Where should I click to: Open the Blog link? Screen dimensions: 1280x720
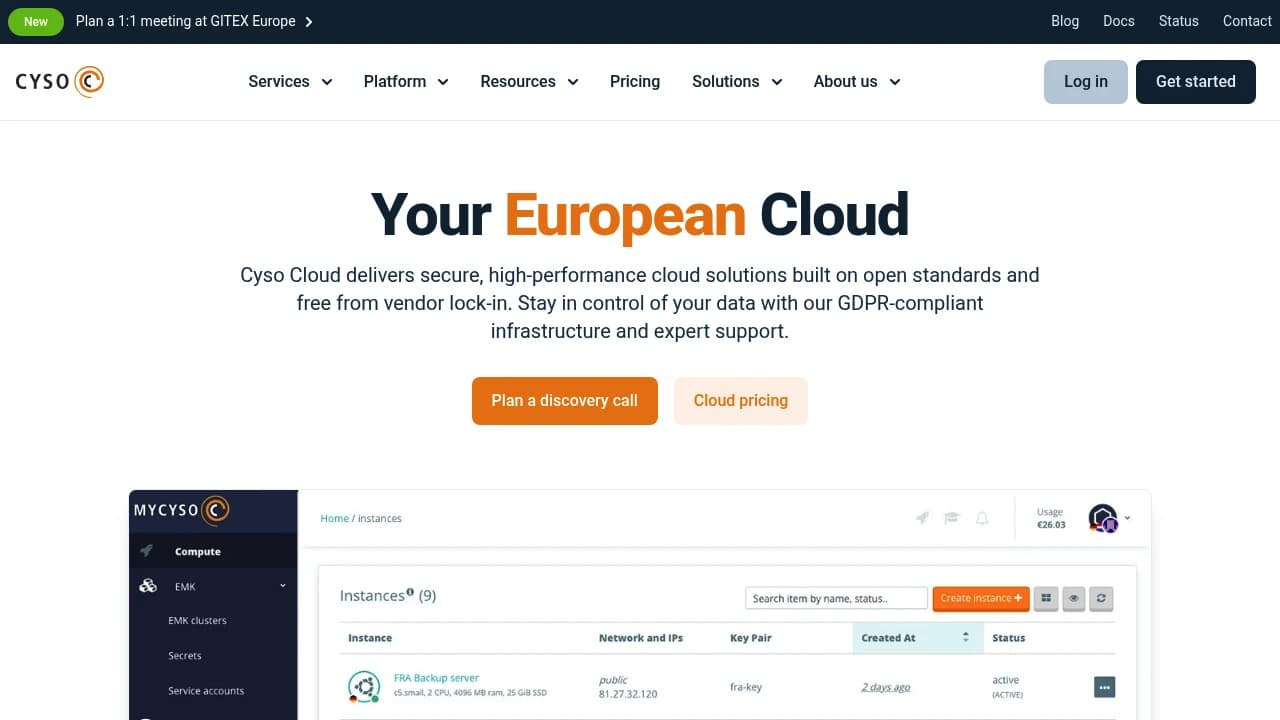(1065, 21)
